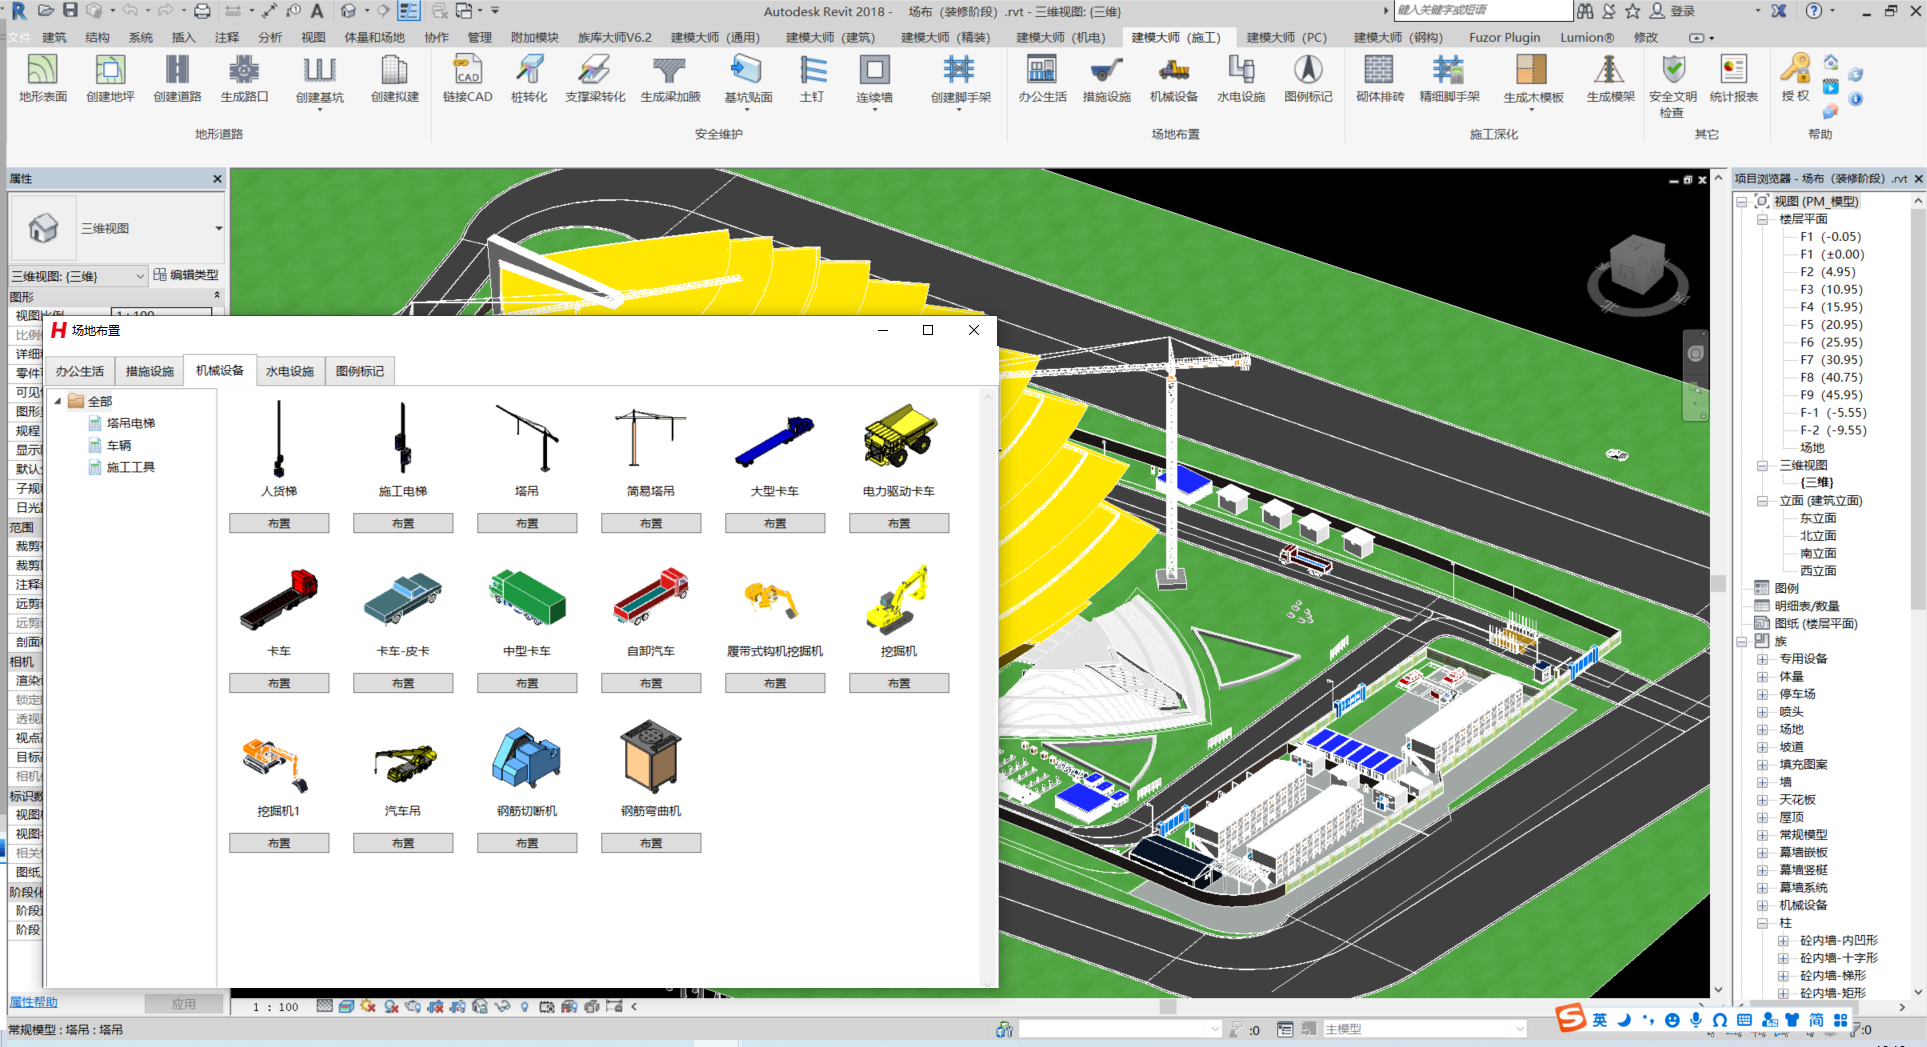The image size is (1927, 1047).
Task: Switch to the 措施设施 dialog tab
Action: [x=150, y=371]
